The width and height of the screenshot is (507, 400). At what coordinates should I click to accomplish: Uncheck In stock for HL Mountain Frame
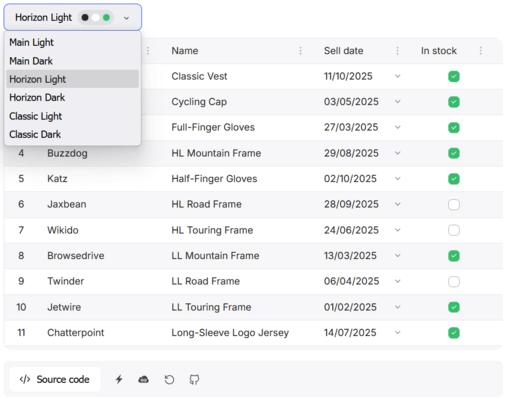(x=454, y=153)
